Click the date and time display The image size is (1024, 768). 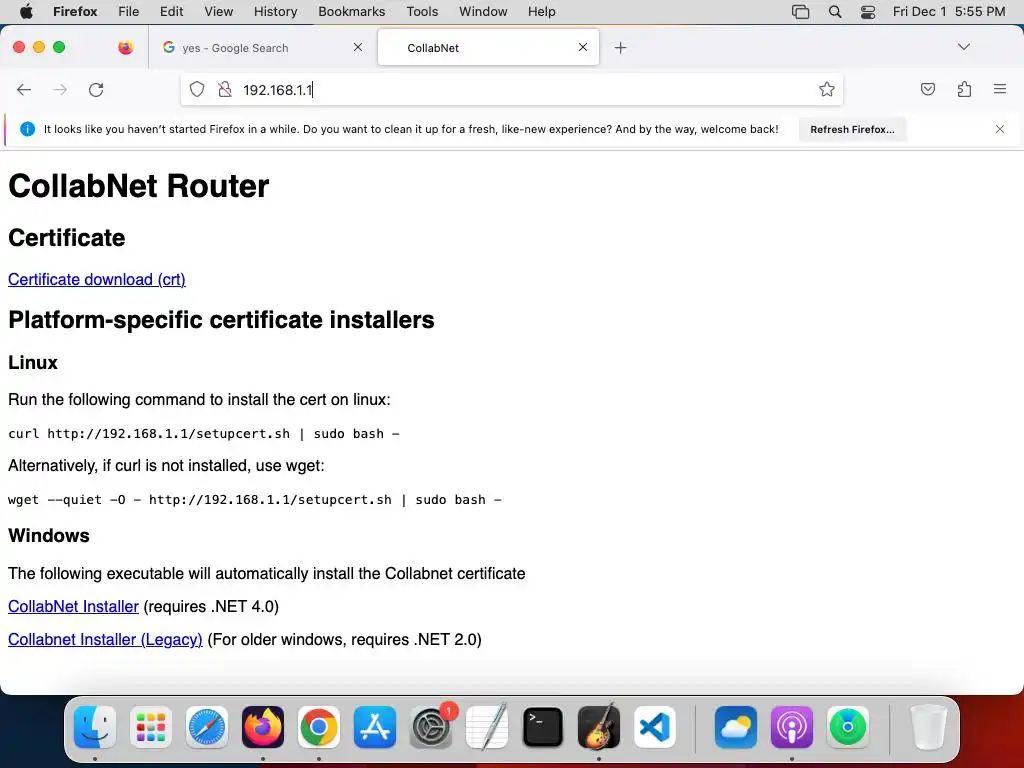(949, 12)
